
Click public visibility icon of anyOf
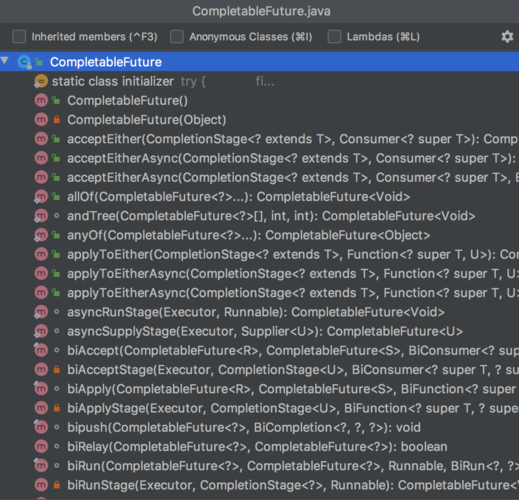(x=56, y=235)
